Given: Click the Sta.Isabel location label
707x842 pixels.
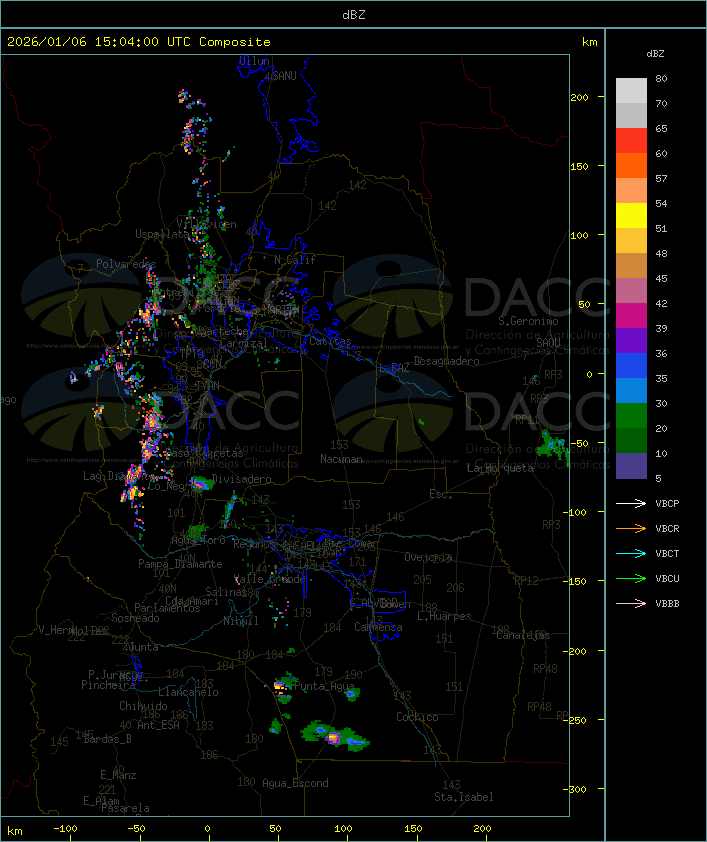Looking at the screenshot, I should (464, 797).
